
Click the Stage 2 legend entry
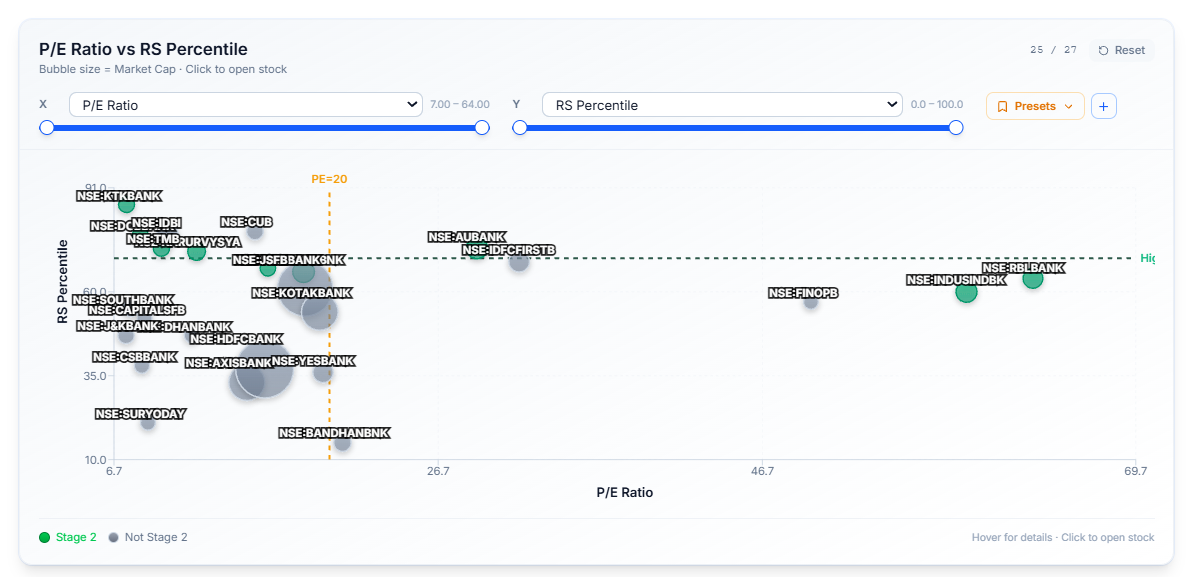point(68,538)
